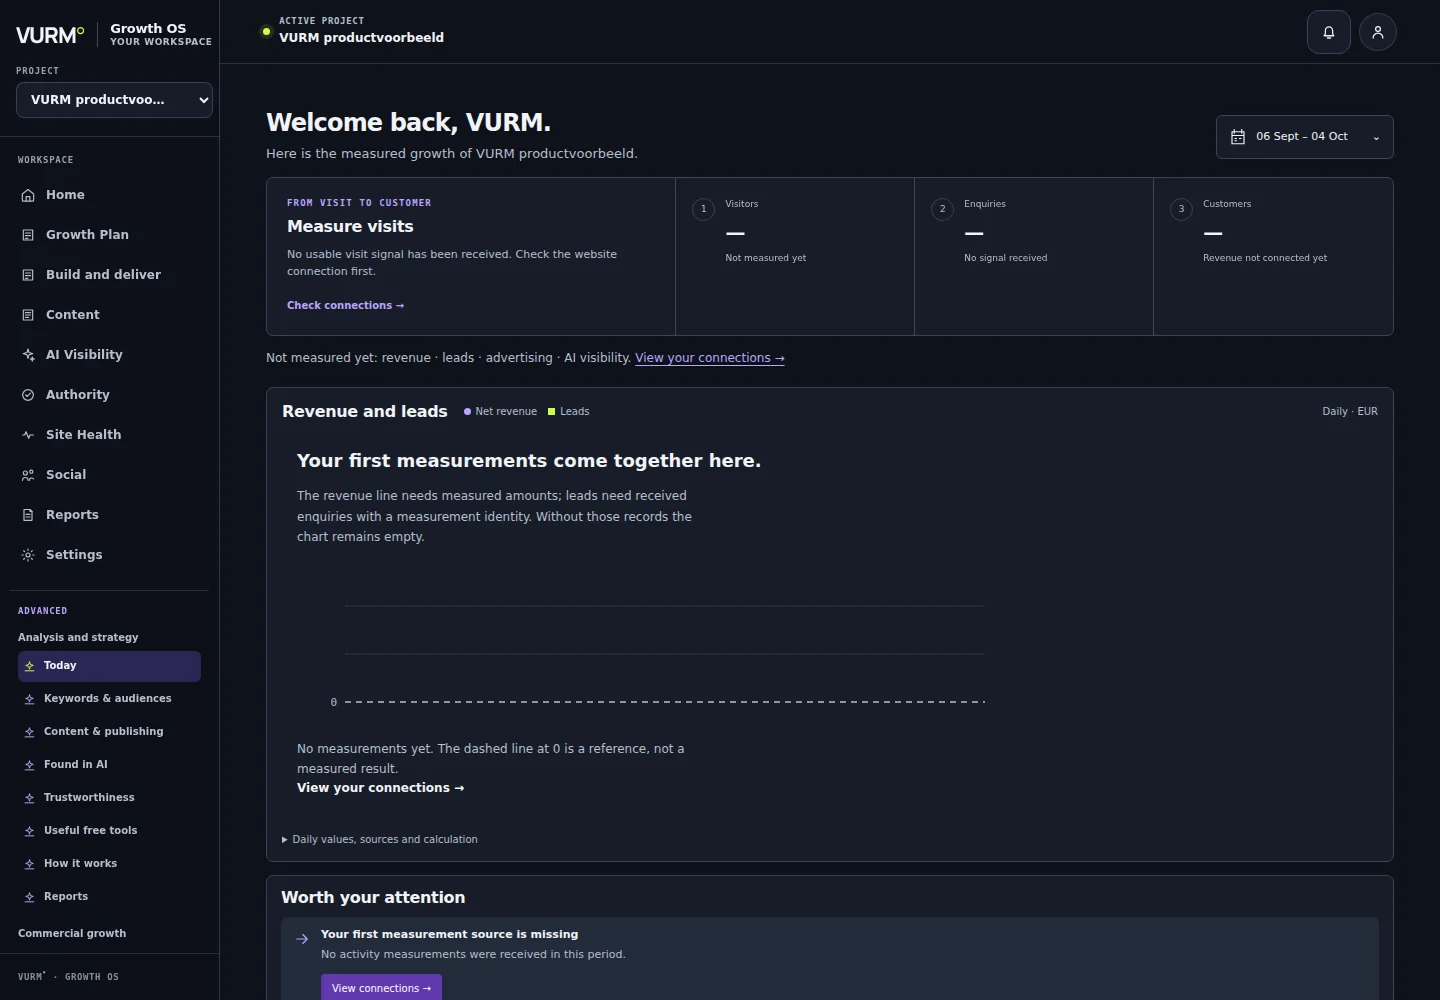The height and width of the screenshot is (1000, 1440).
Task: Click the Keywords & audiences icon
Action: pyautogui.click(x=30, y=699)
